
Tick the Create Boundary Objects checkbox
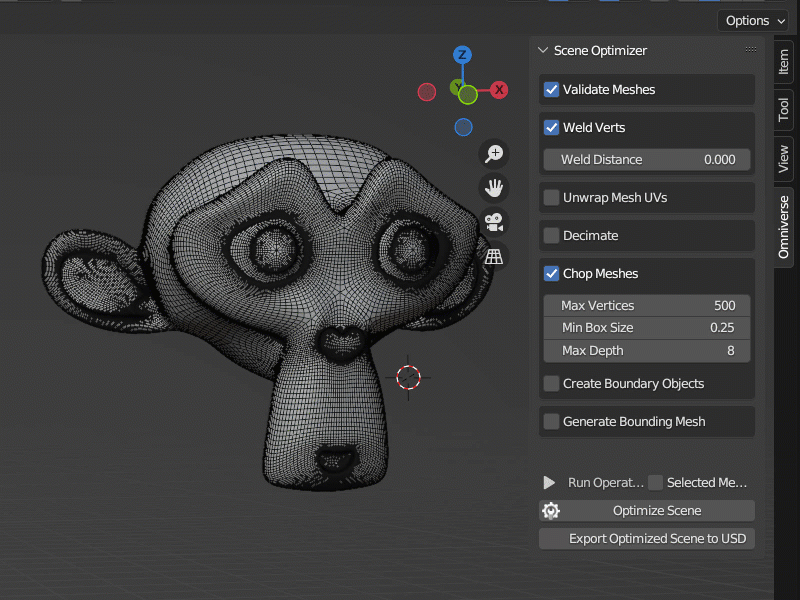[551, 384]
